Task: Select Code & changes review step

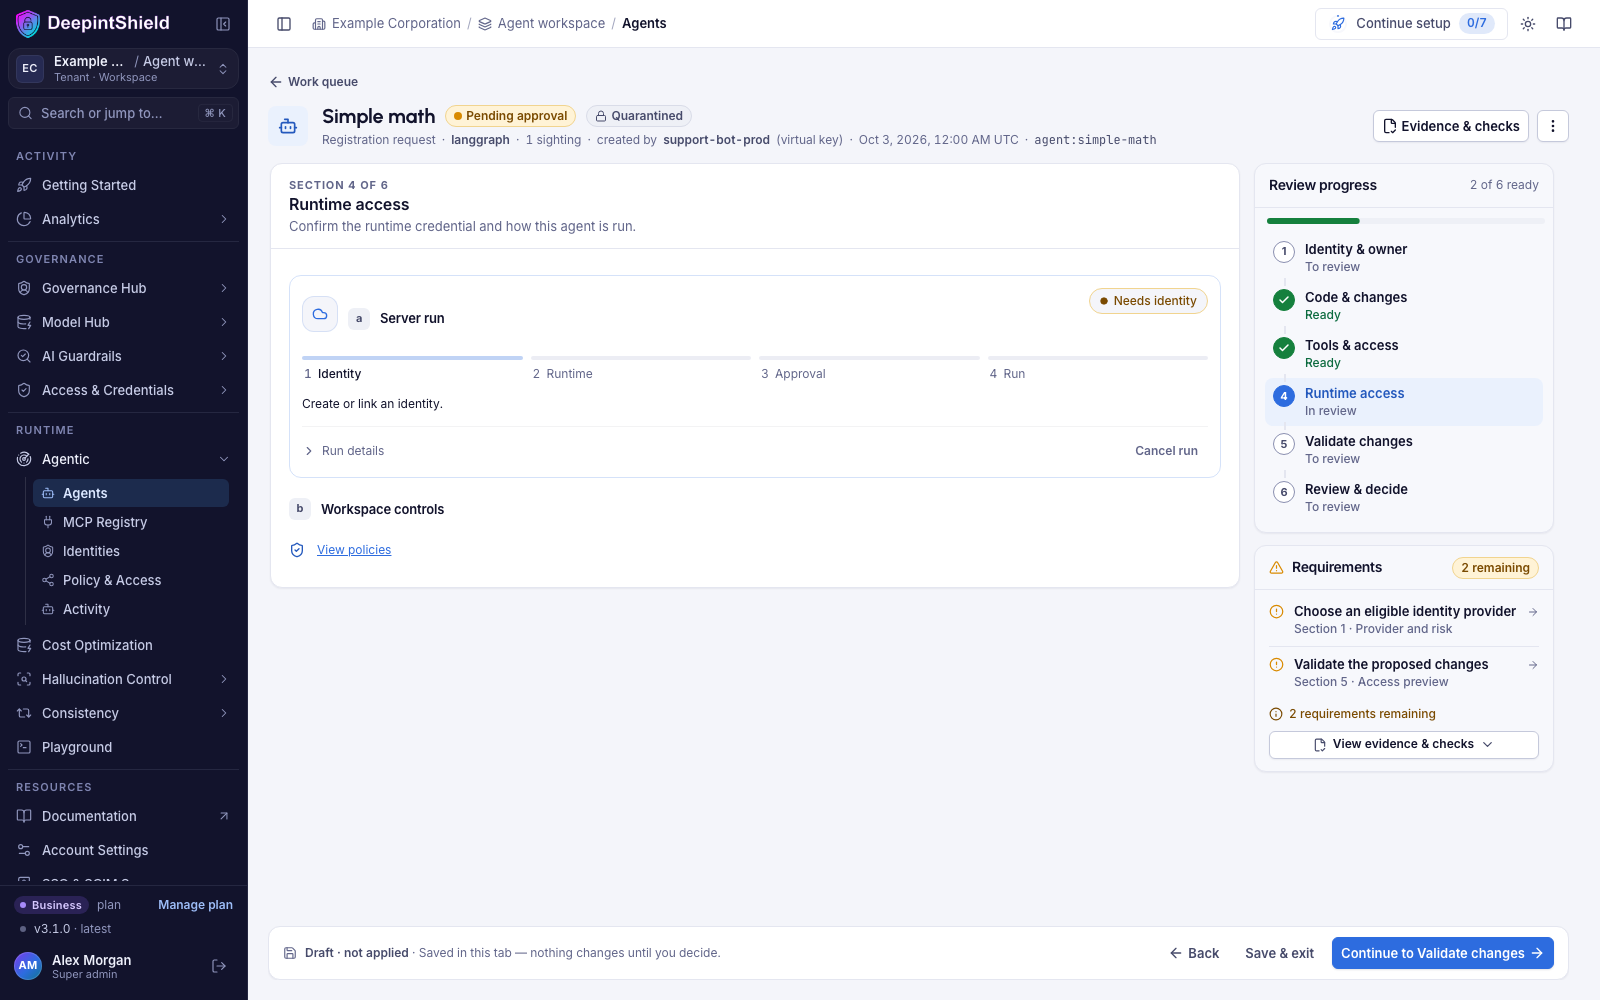Action: (1403, 305)
